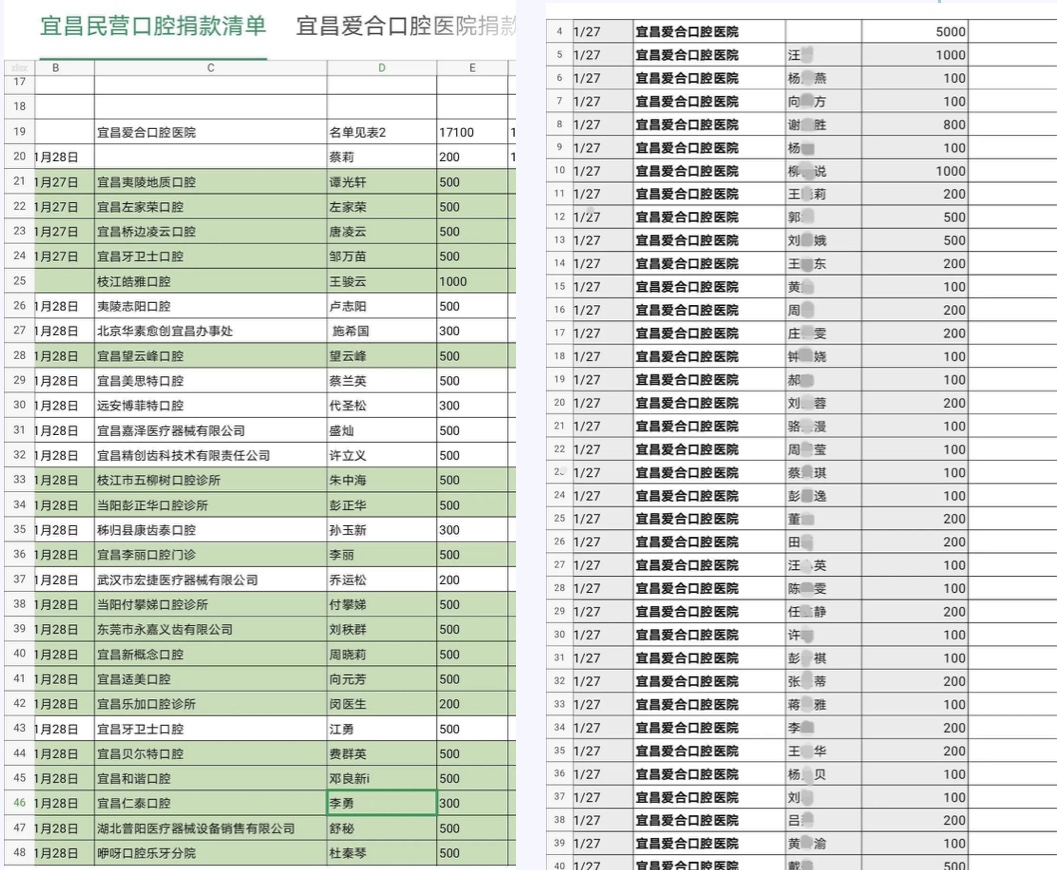Select the 宜昌仁泰口腔 cell
The width and height of the screenshot is (1057, 870).
point(211,803)
